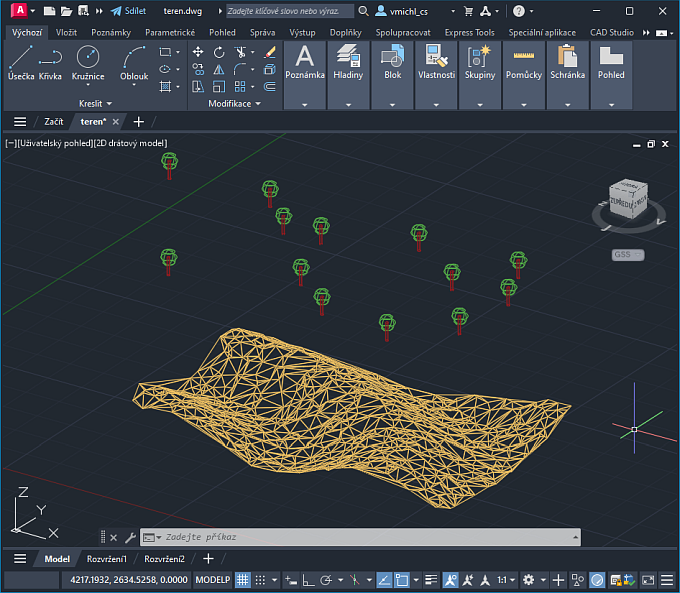Insert a Blok from the ribbon
The width and height of the screenshot is (680, 593).
point(392,62)
